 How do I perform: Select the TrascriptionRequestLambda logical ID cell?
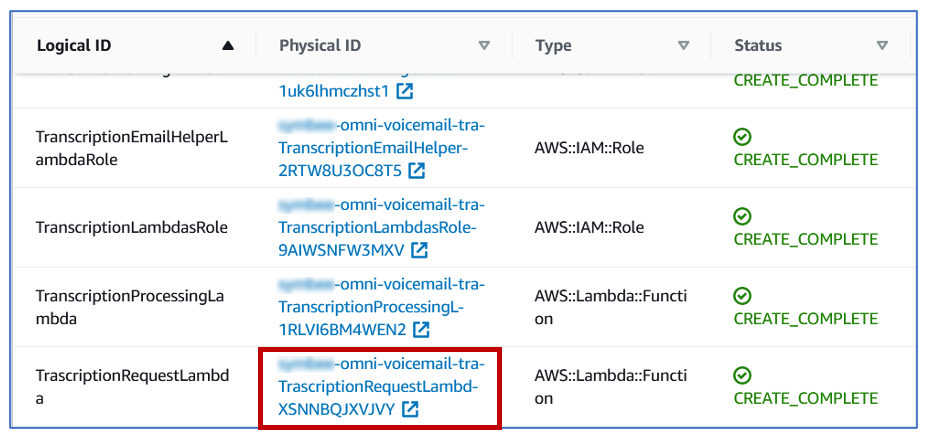[132, 386]
